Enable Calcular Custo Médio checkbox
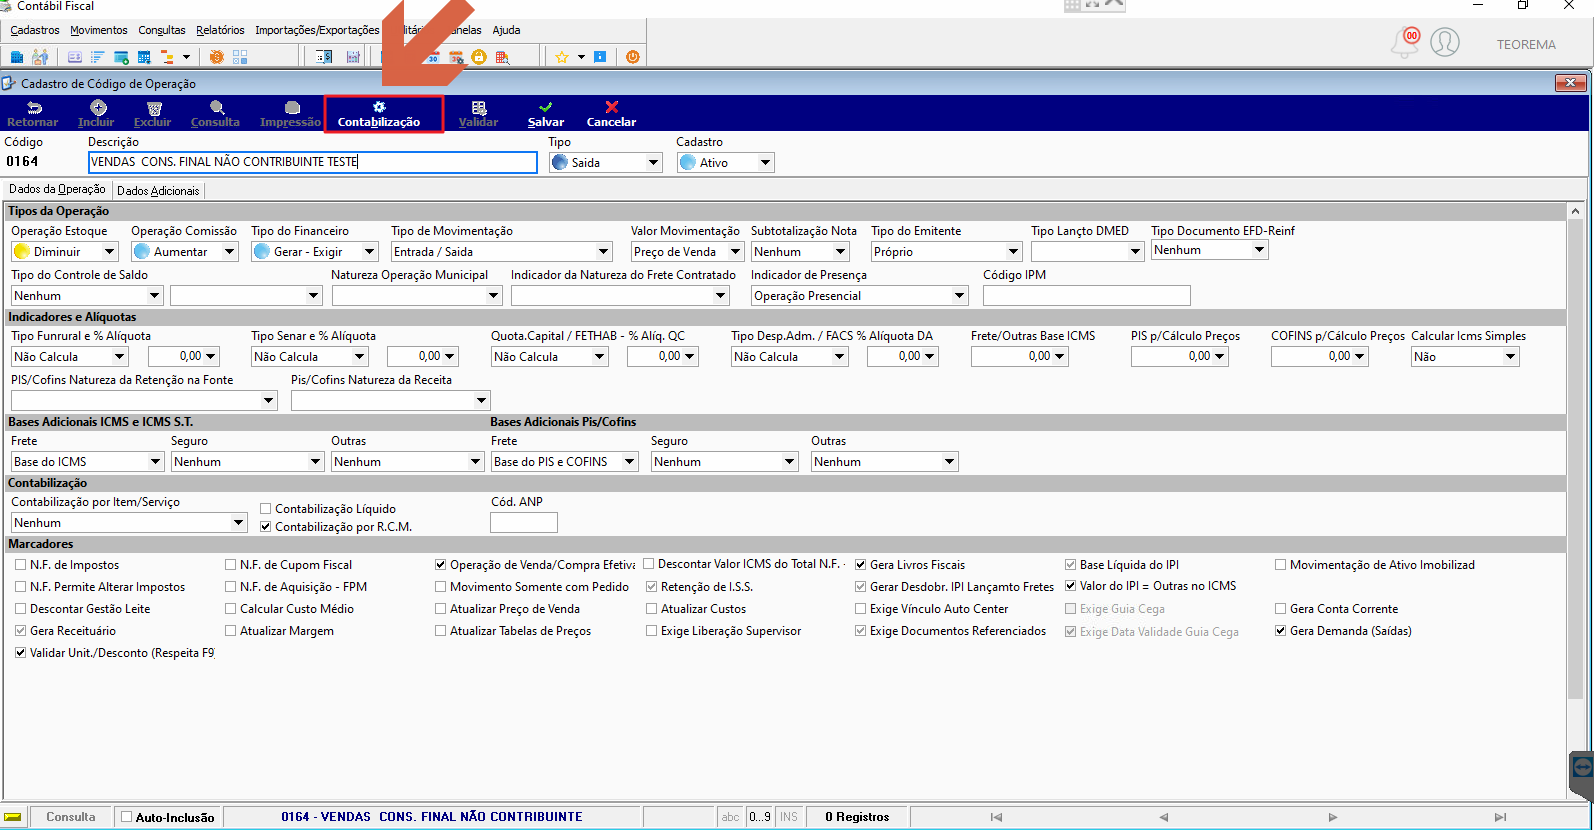 pos(231,609)
